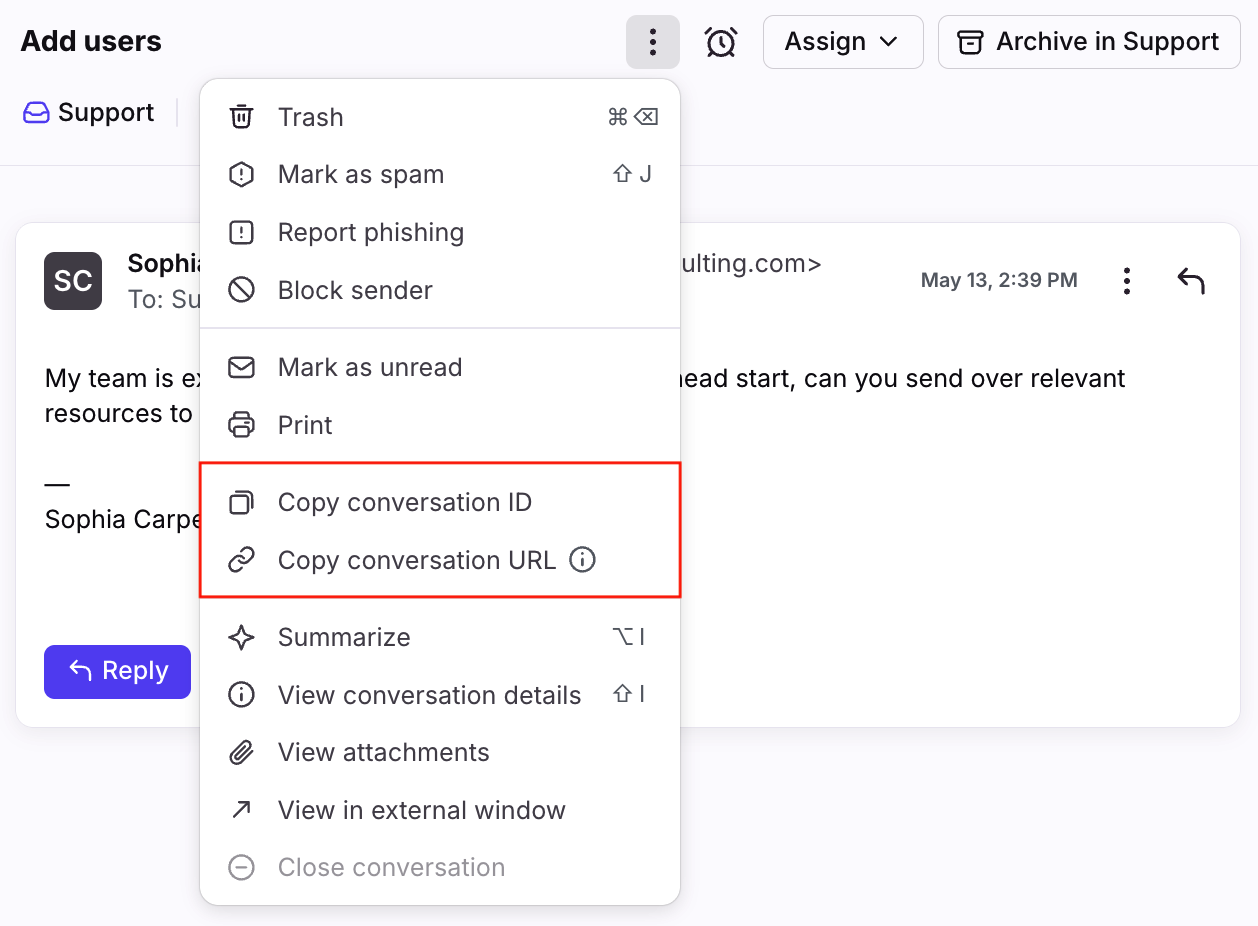The image size is (1258, 926).
Task: Choose View attachments
Action: [440, 752]
